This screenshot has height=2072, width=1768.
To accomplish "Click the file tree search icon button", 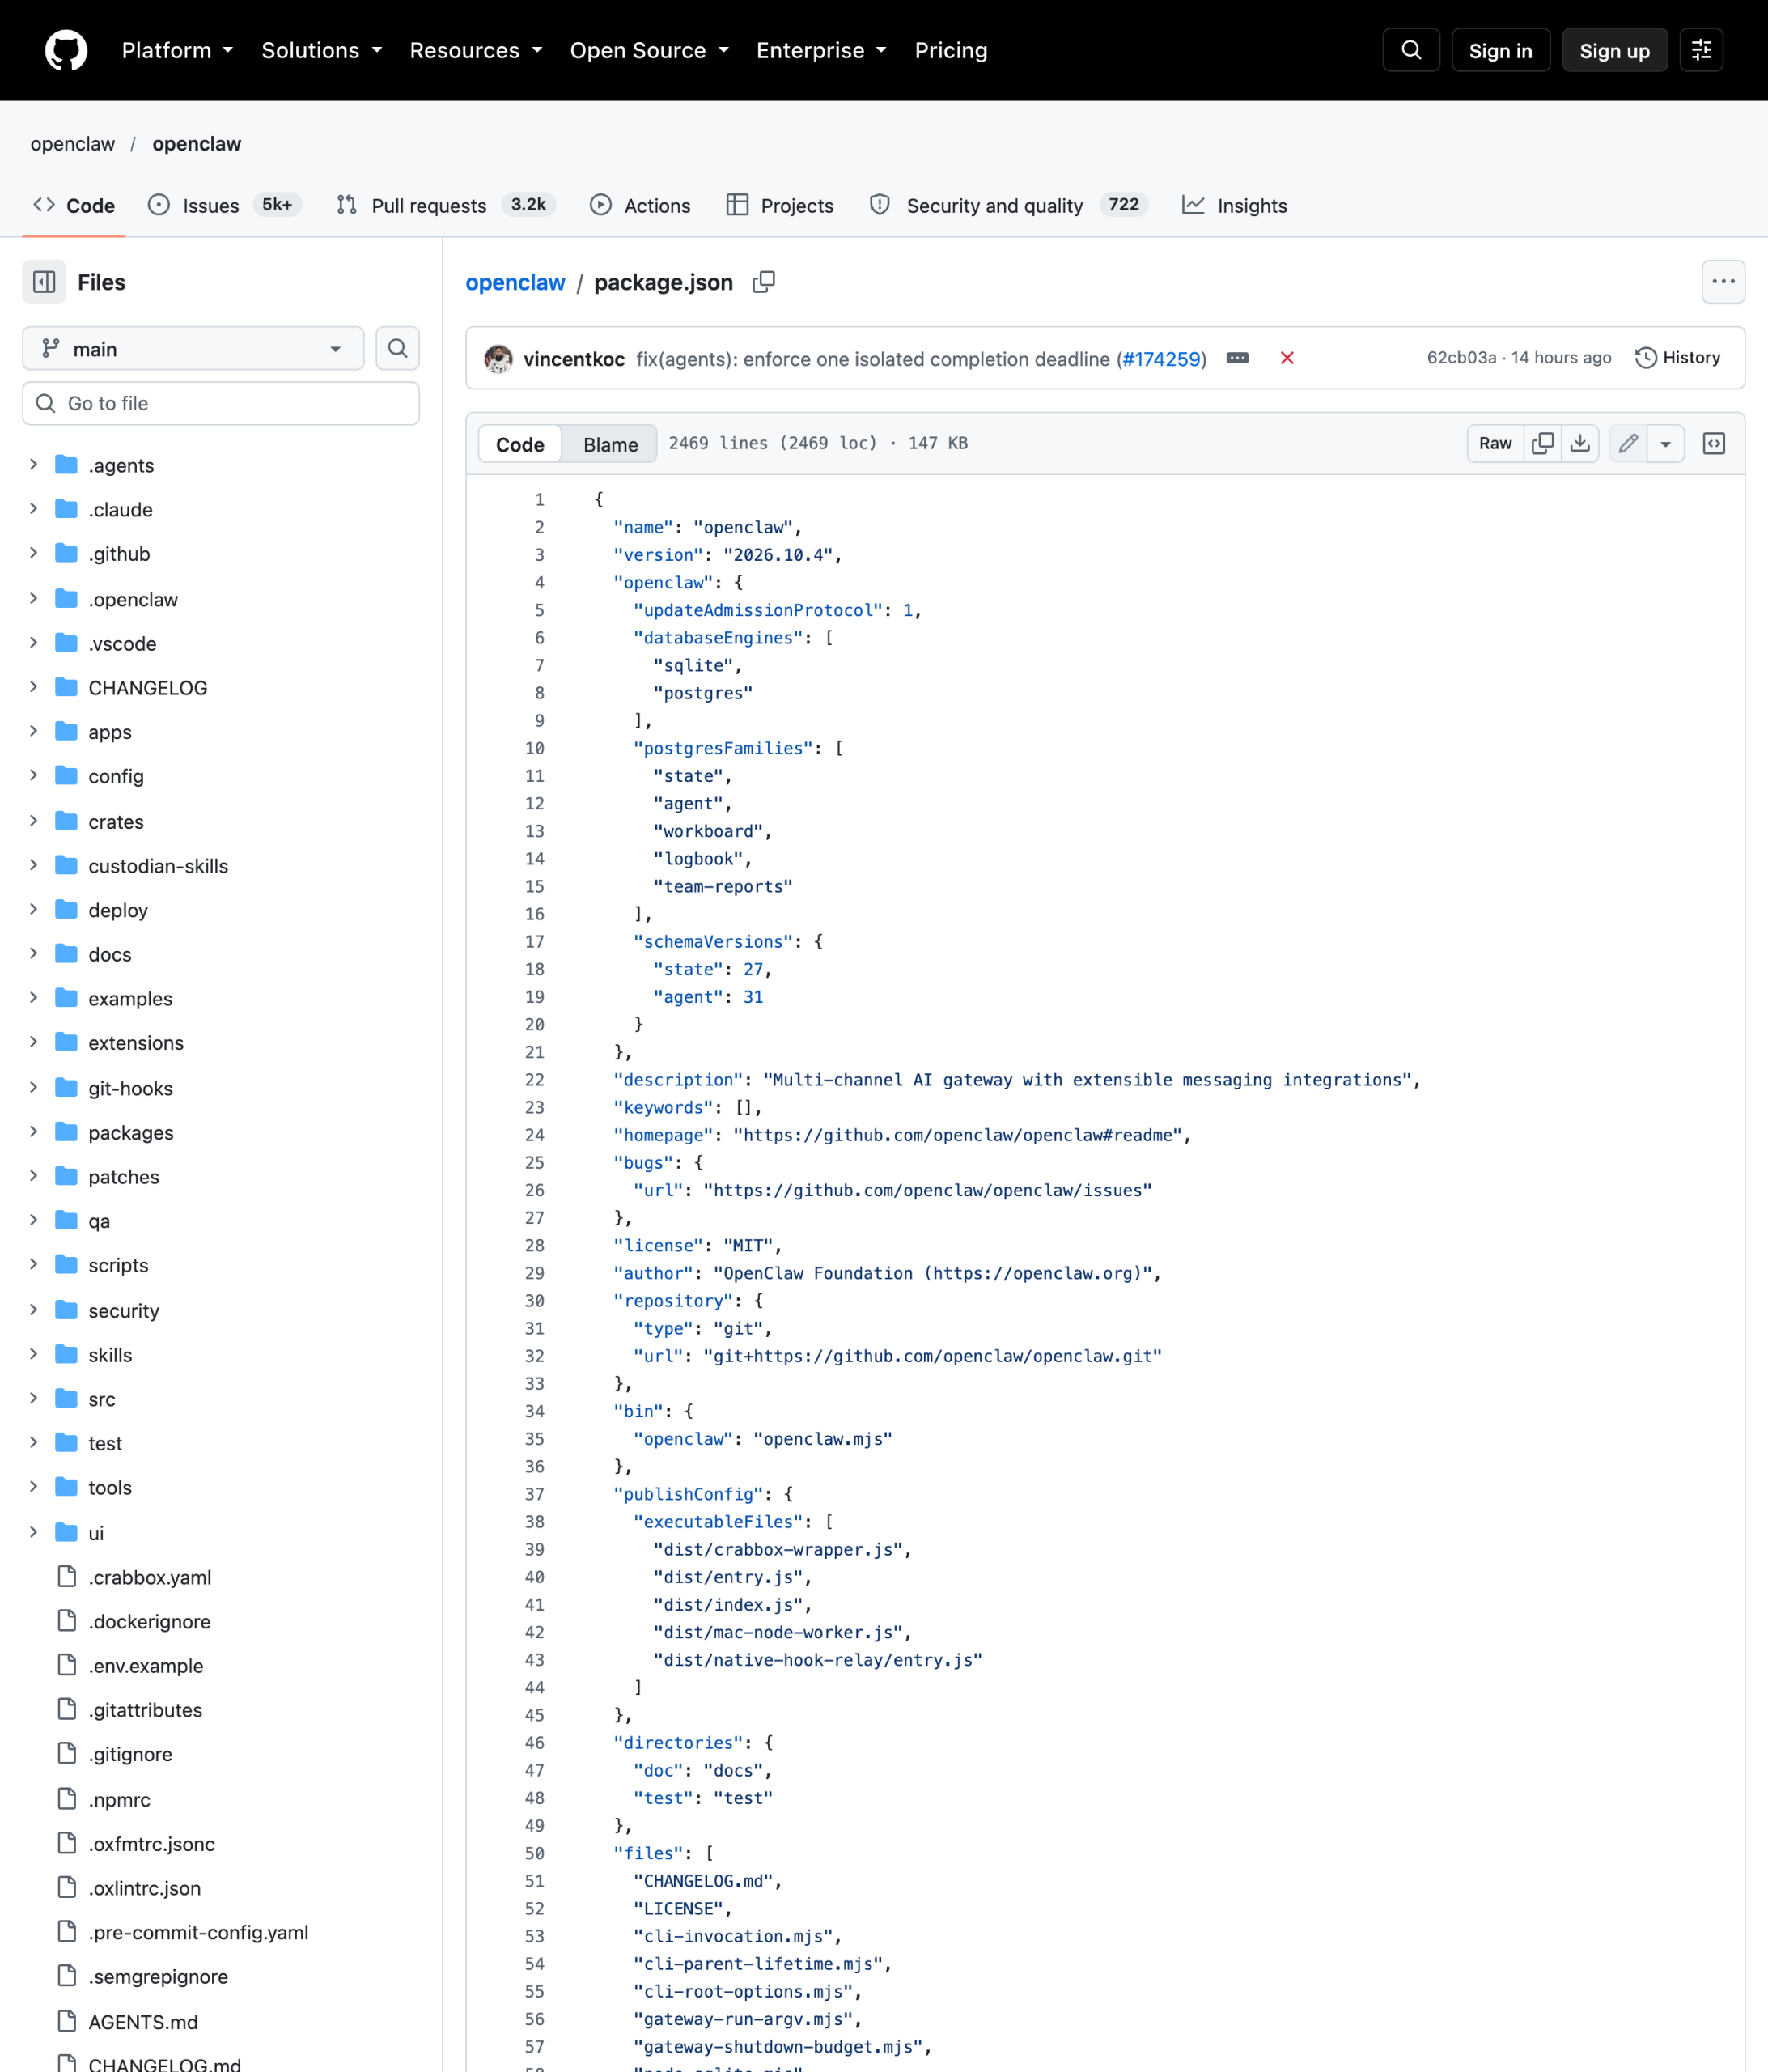I will coord(397,348).
